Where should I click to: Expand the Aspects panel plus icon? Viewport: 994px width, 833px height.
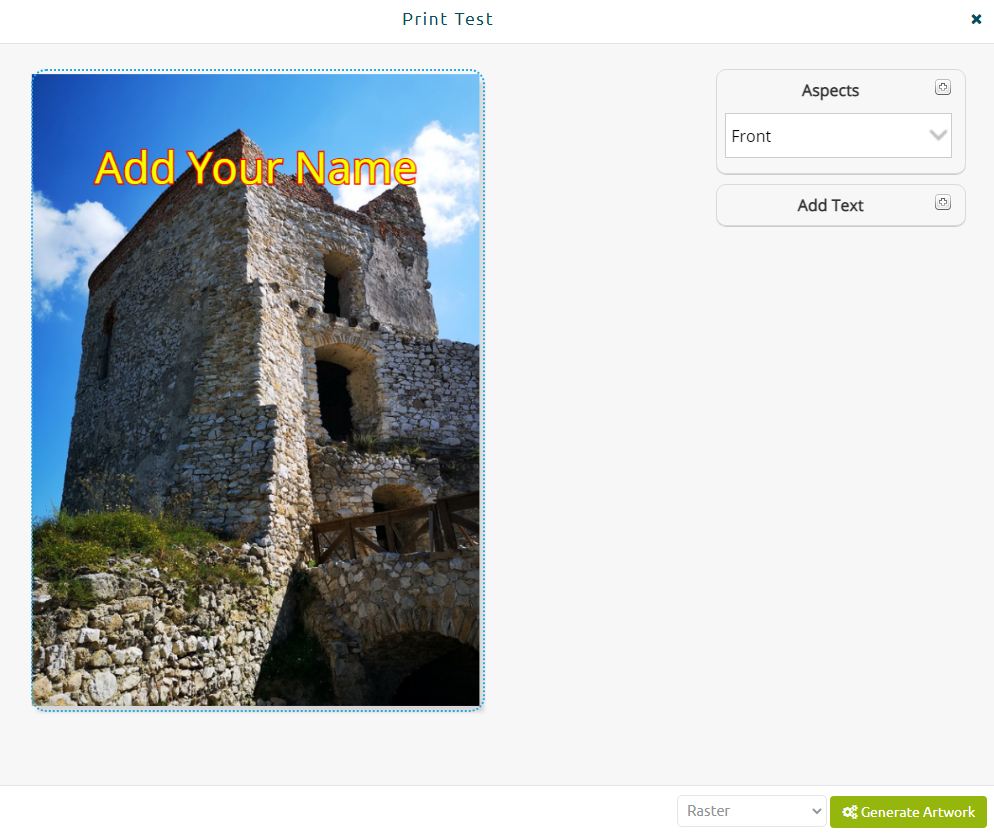[x=943, y=87]
